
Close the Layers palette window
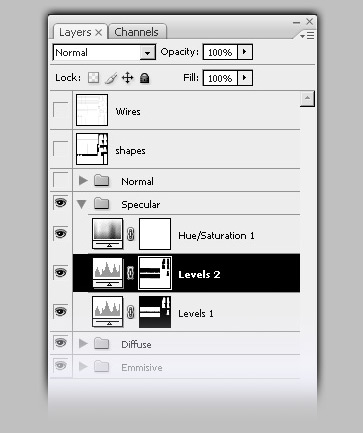(x=310, y=22)
